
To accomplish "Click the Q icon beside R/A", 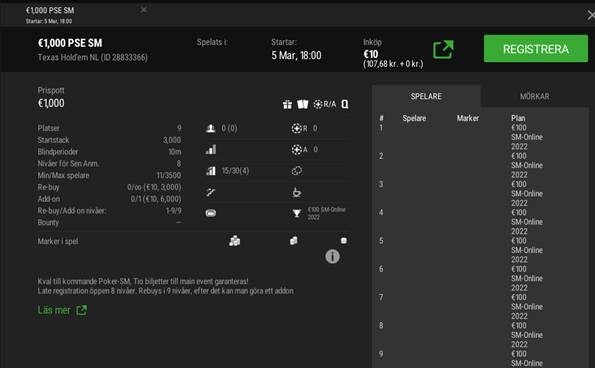I will [x=345, y=104].
